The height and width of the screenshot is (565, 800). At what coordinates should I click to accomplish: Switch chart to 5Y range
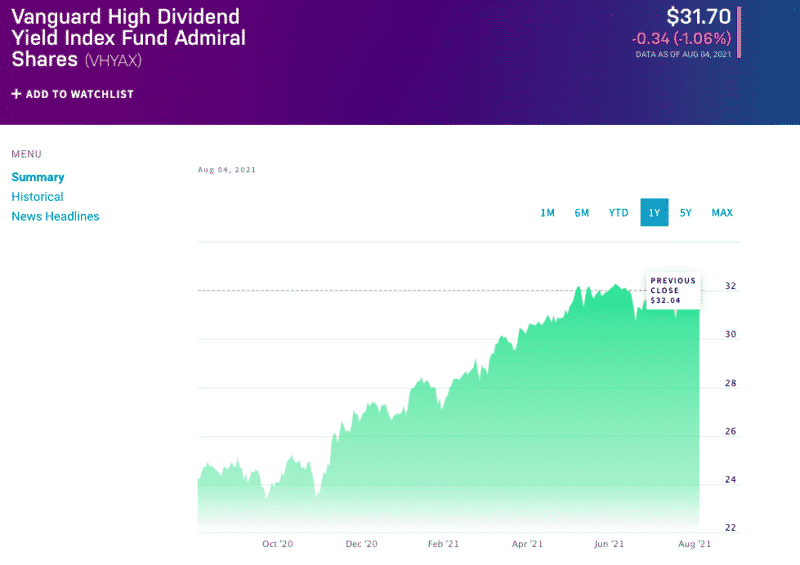click(685, 213)
